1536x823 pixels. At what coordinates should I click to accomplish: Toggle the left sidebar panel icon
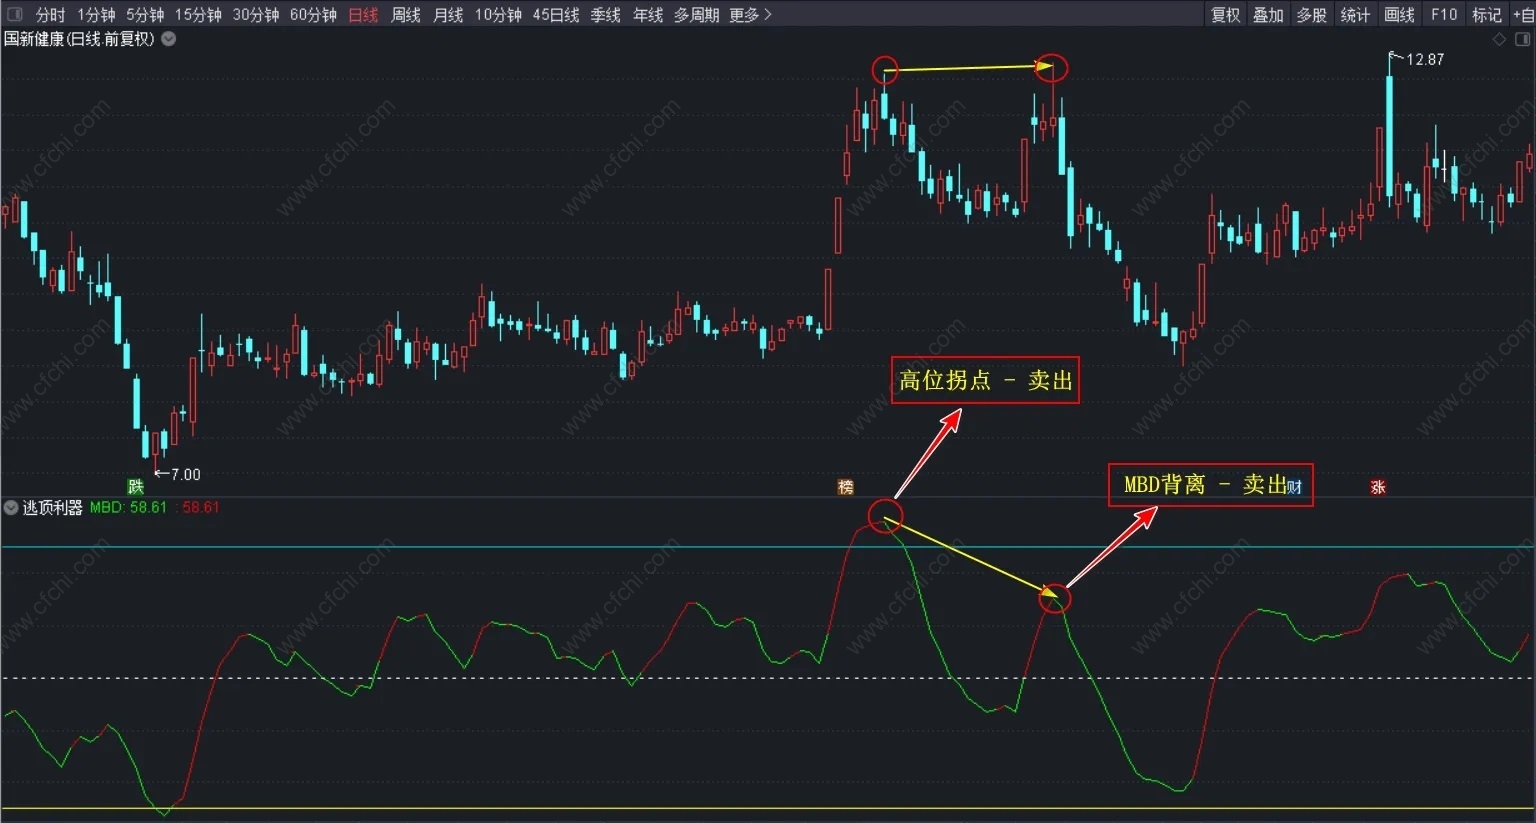pyautogui.click(x=14, y=15)
